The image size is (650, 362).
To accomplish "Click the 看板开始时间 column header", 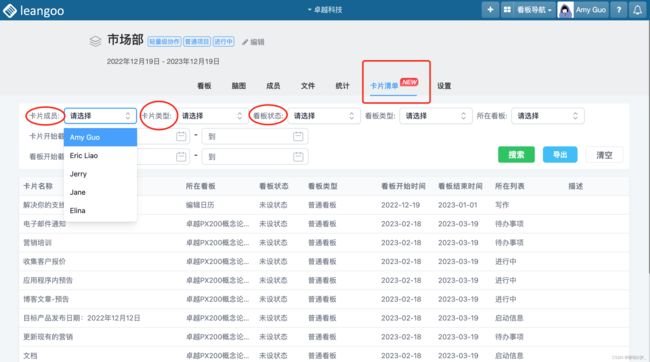I will click(403, 186).
